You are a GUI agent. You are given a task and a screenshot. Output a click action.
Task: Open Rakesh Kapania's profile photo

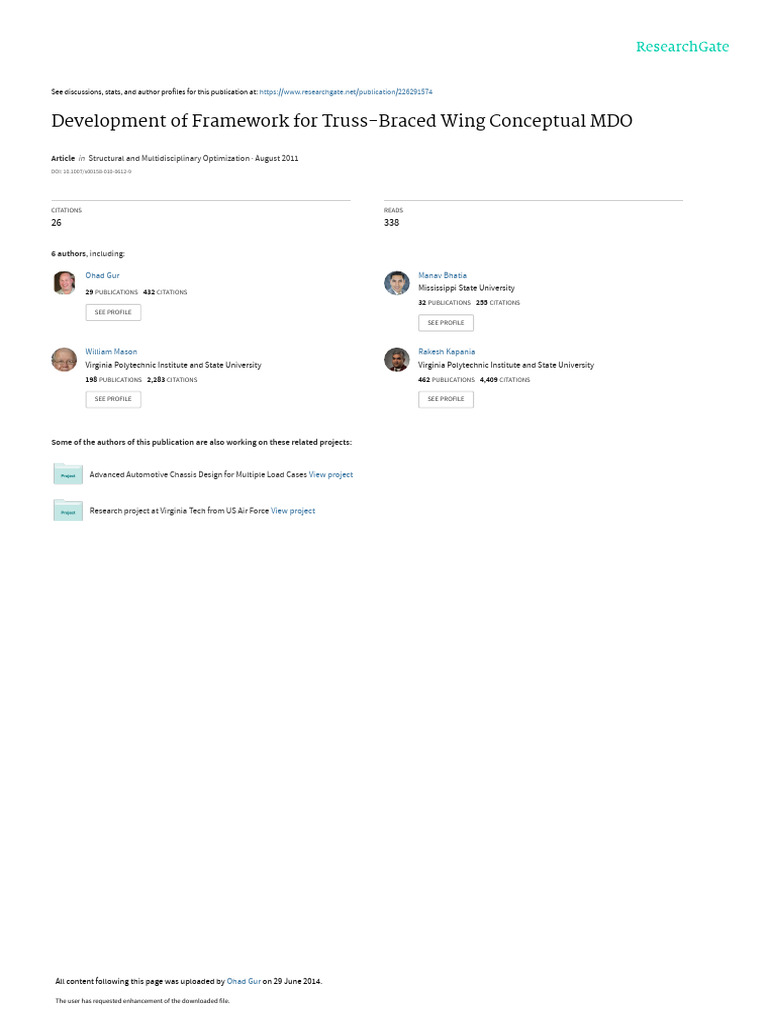pos(396,359)
